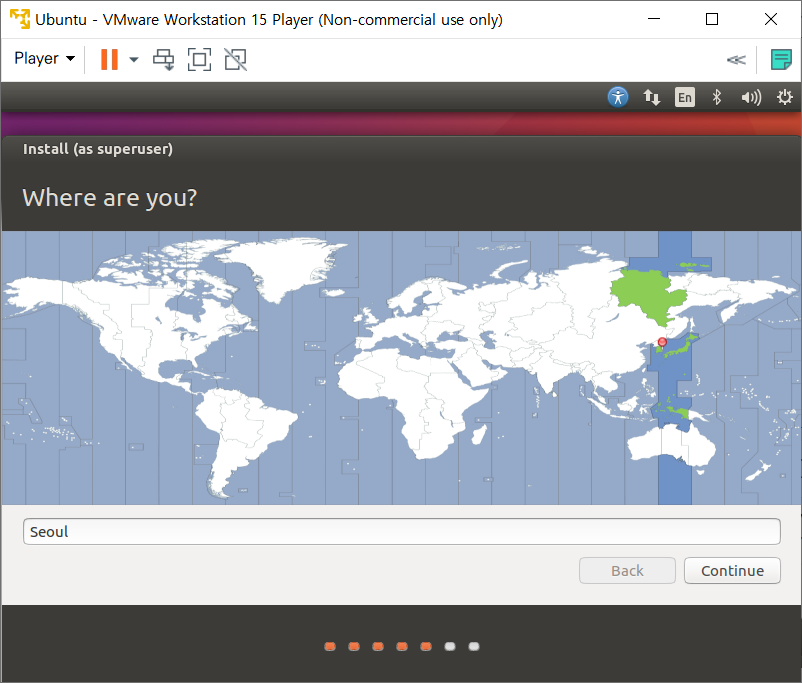Screen dimensions: 802x683
Task: Open the En keyboard layout indicator
Action: click(x=684, y=97)
